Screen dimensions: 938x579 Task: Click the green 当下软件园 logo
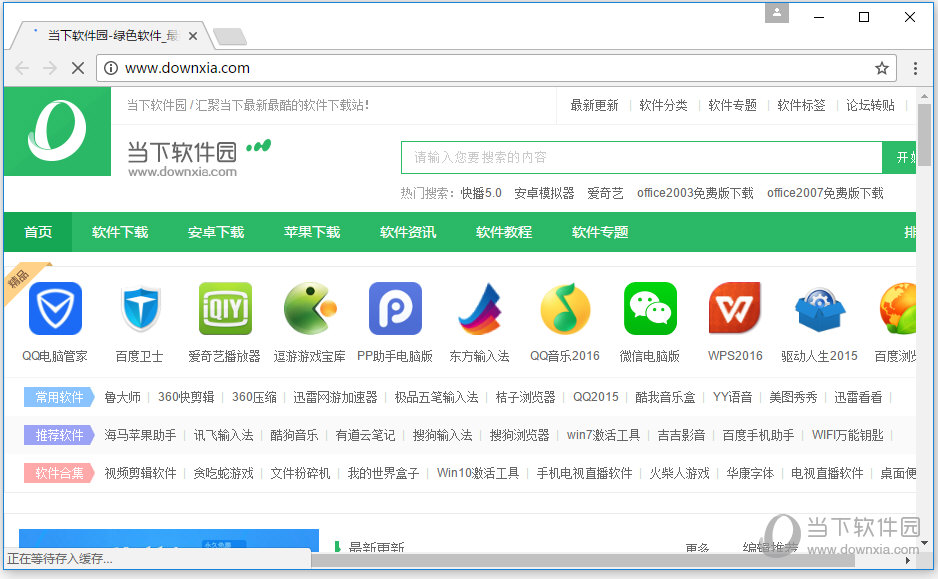57,132
